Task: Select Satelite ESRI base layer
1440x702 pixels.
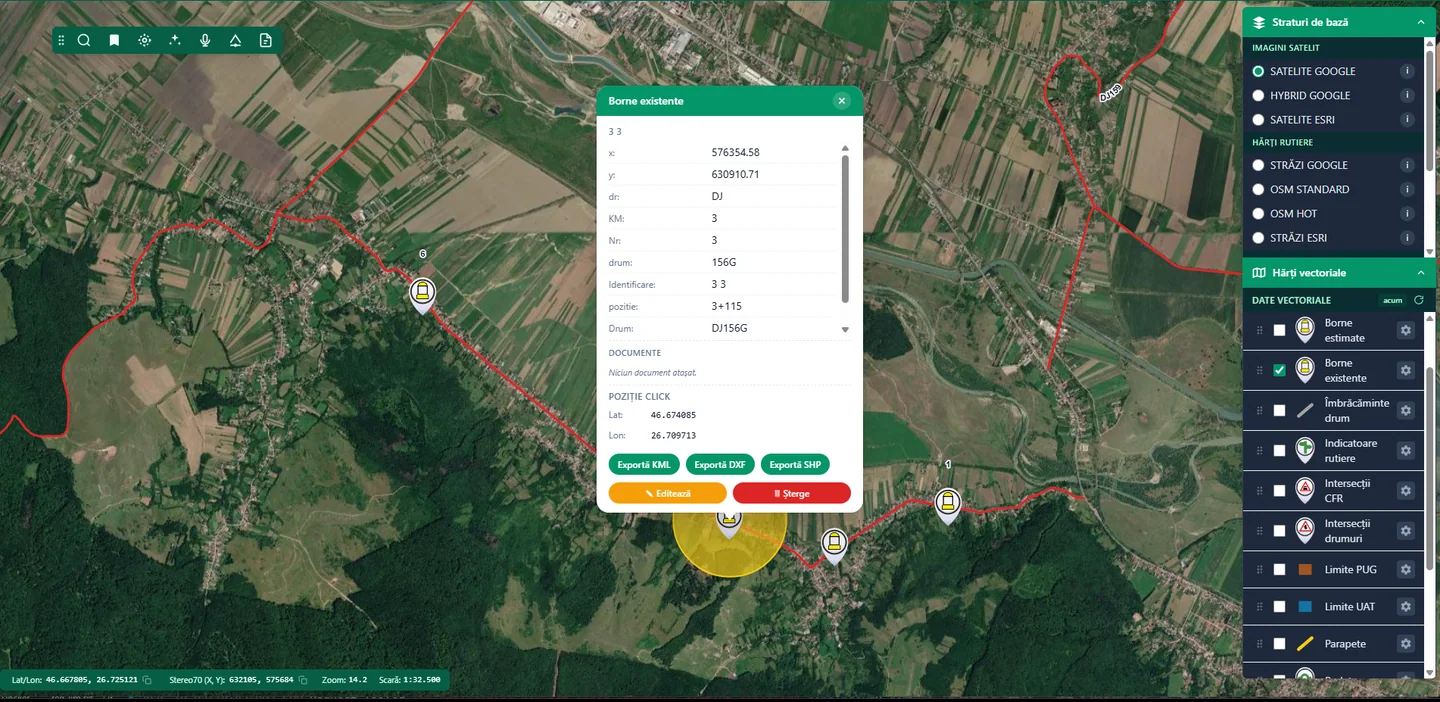Action: (1258, 119)
